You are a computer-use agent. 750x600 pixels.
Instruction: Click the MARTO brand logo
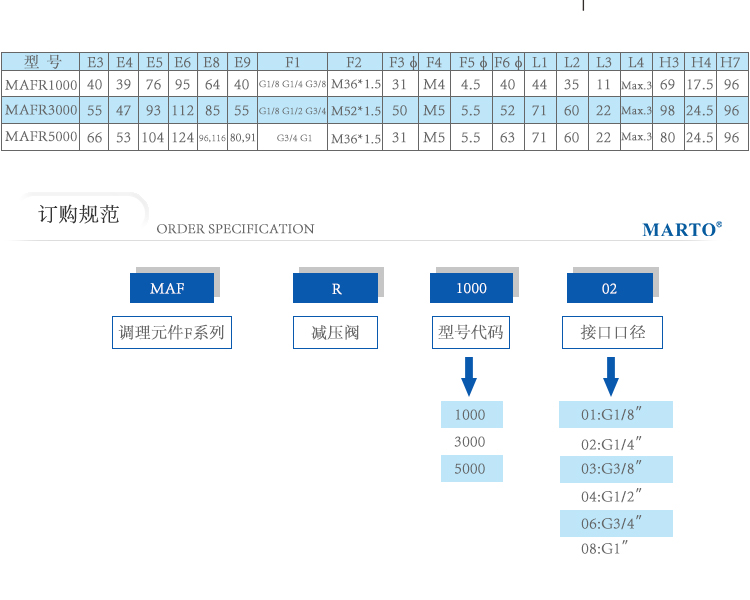pos(681,229)
